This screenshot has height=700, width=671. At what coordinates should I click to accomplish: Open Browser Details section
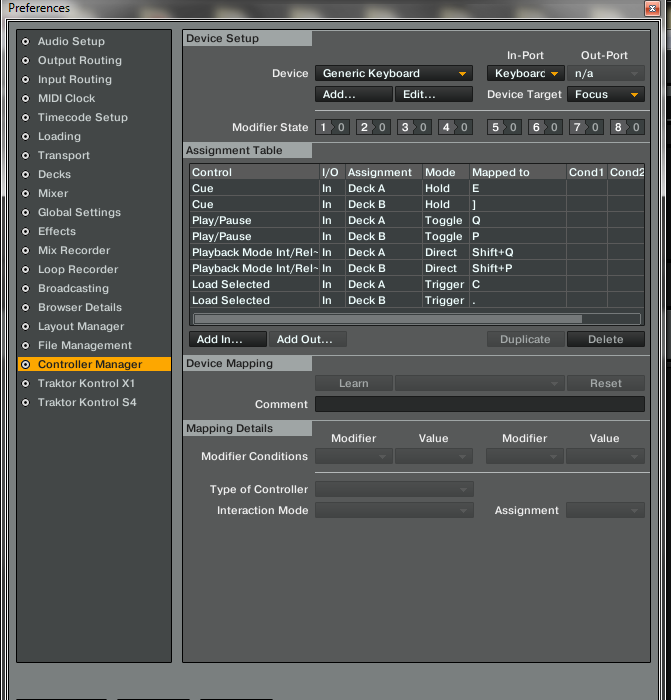[79, 307]
